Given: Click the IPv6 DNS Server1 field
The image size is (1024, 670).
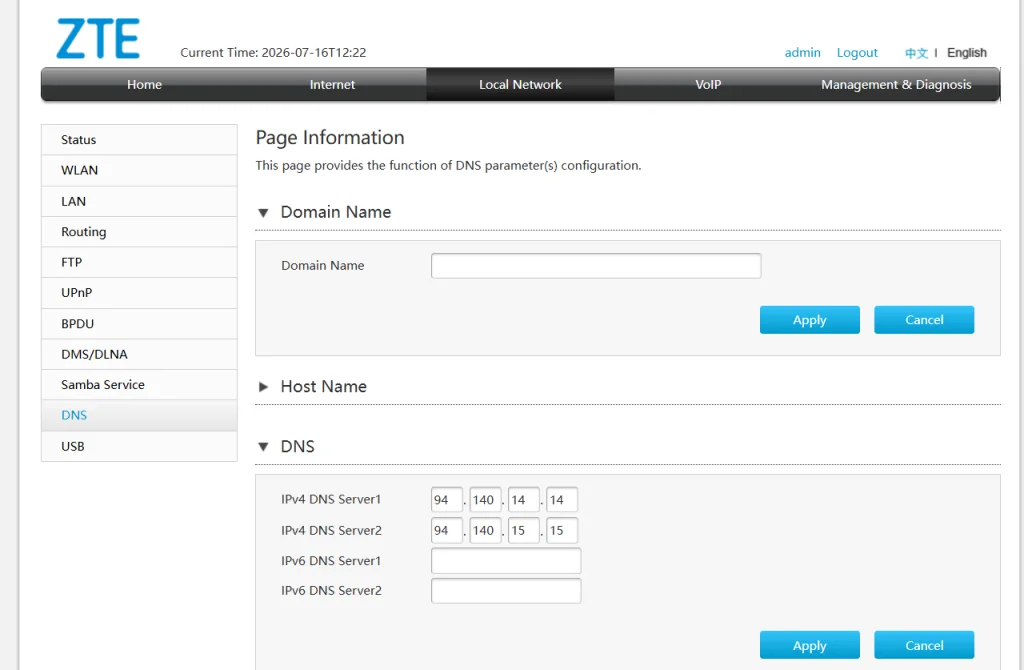Looking at the screenshot, I should click(505, 560).
